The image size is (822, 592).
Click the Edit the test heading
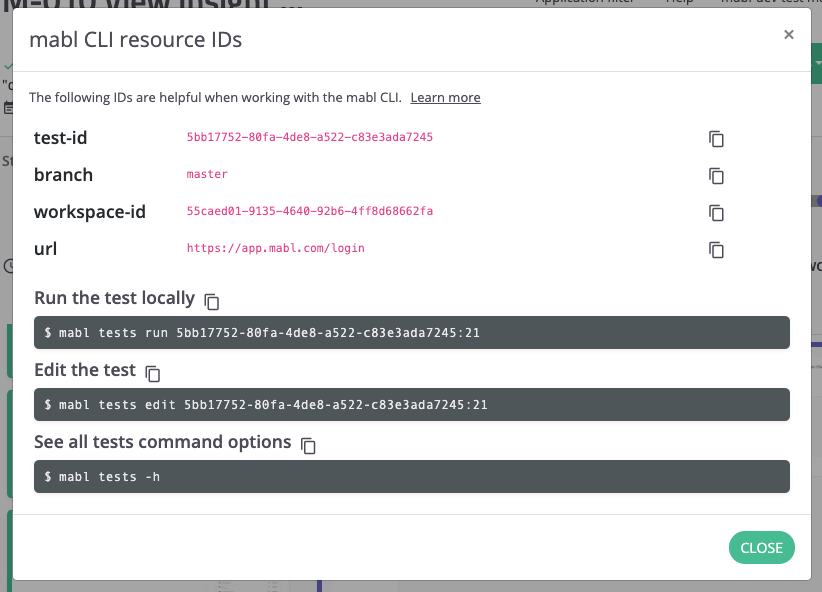pos(85,370)
